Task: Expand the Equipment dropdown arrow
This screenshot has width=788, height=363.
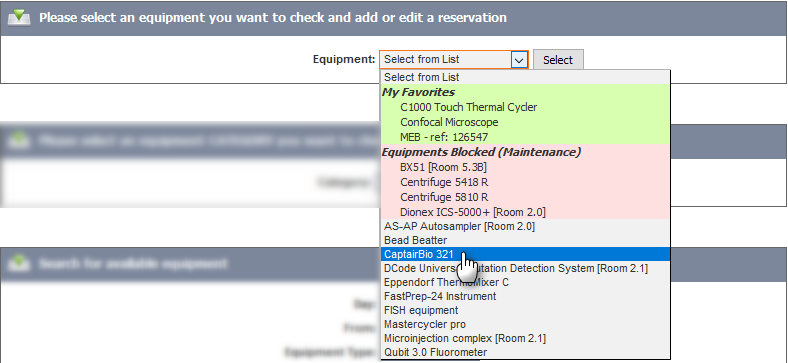Action: coord(519,60)
